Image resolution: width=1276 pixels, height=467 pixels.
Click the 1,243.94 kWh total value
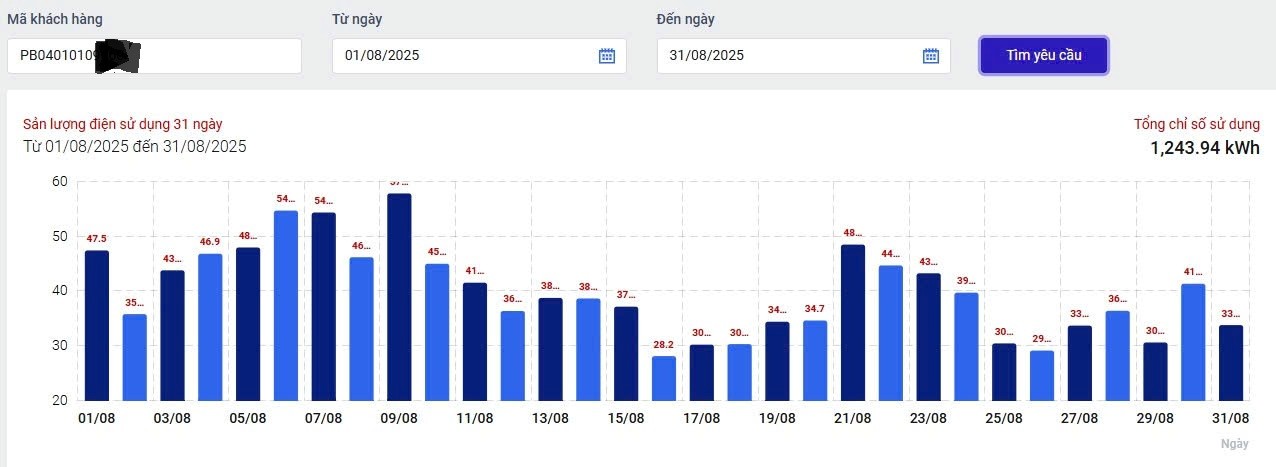1205,148
